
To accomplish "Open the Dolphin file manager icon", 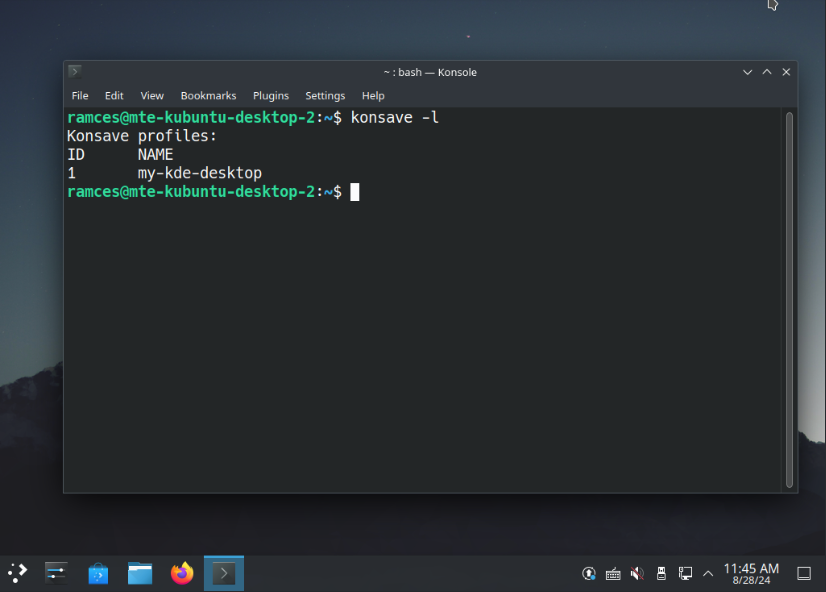I will (139, 573).
